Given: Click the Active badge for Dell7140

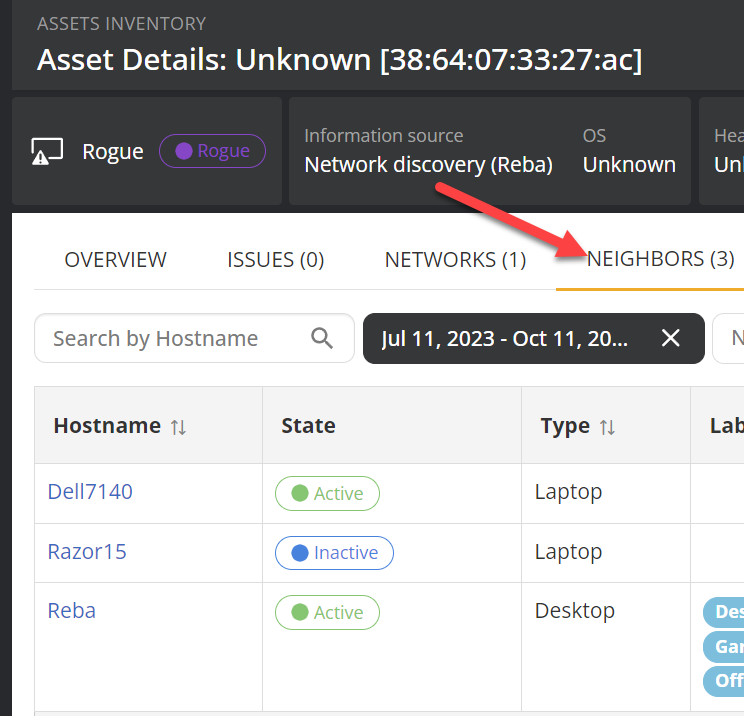Looking at the screenshot, I should tap(327, 493).
